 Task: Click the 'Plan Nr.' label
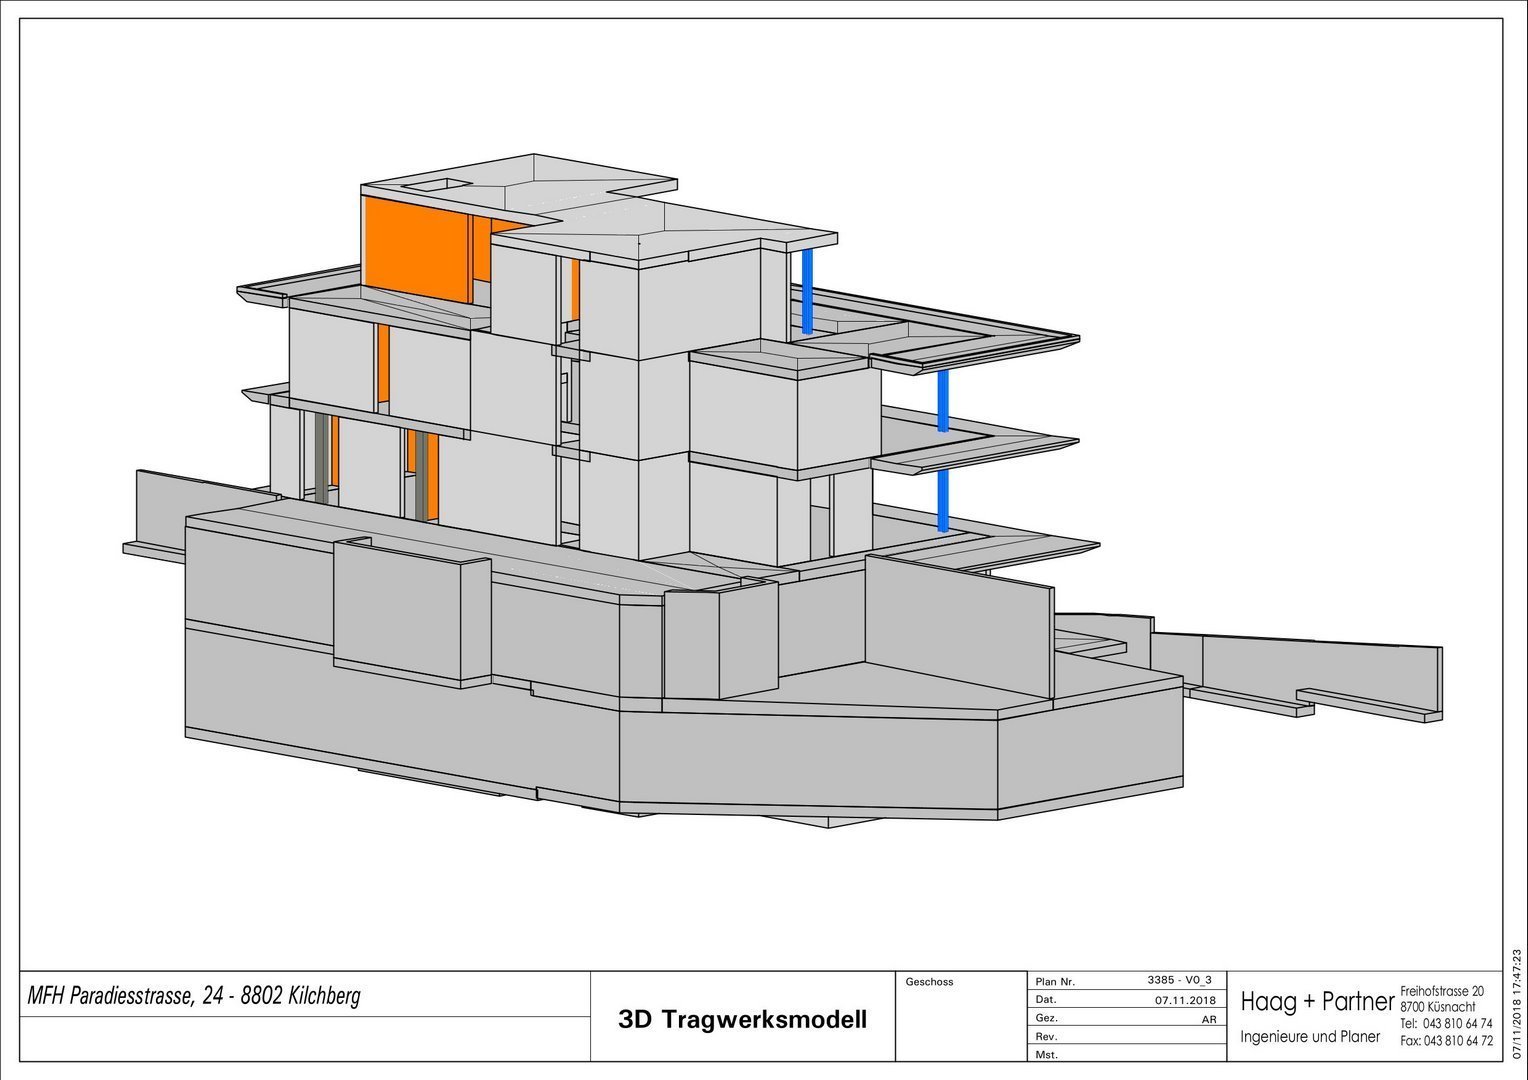coord(1056,982)
